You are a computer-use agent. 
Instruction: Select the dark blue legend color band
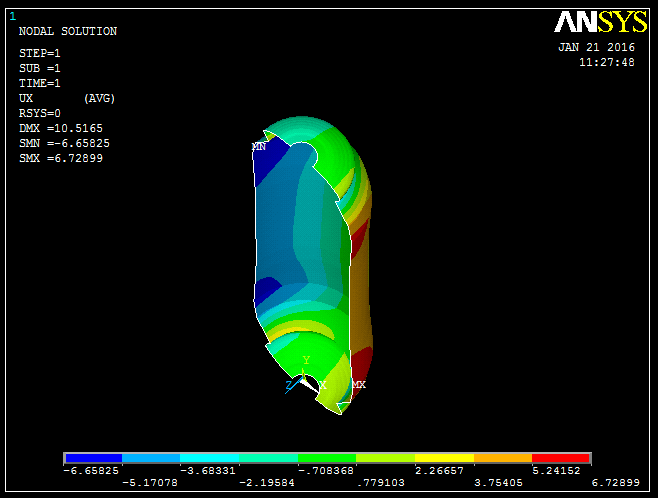(92, 457)
